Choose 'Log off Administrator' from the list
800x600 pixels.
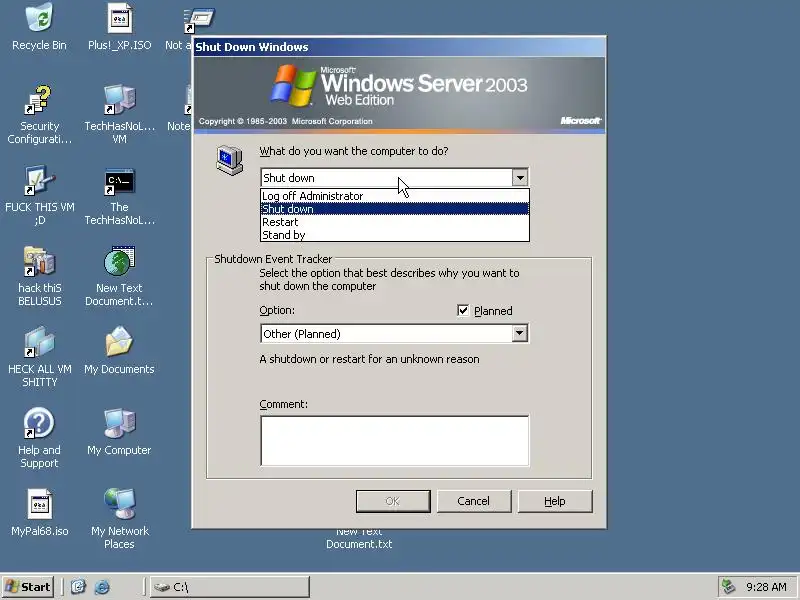point(395,196)
